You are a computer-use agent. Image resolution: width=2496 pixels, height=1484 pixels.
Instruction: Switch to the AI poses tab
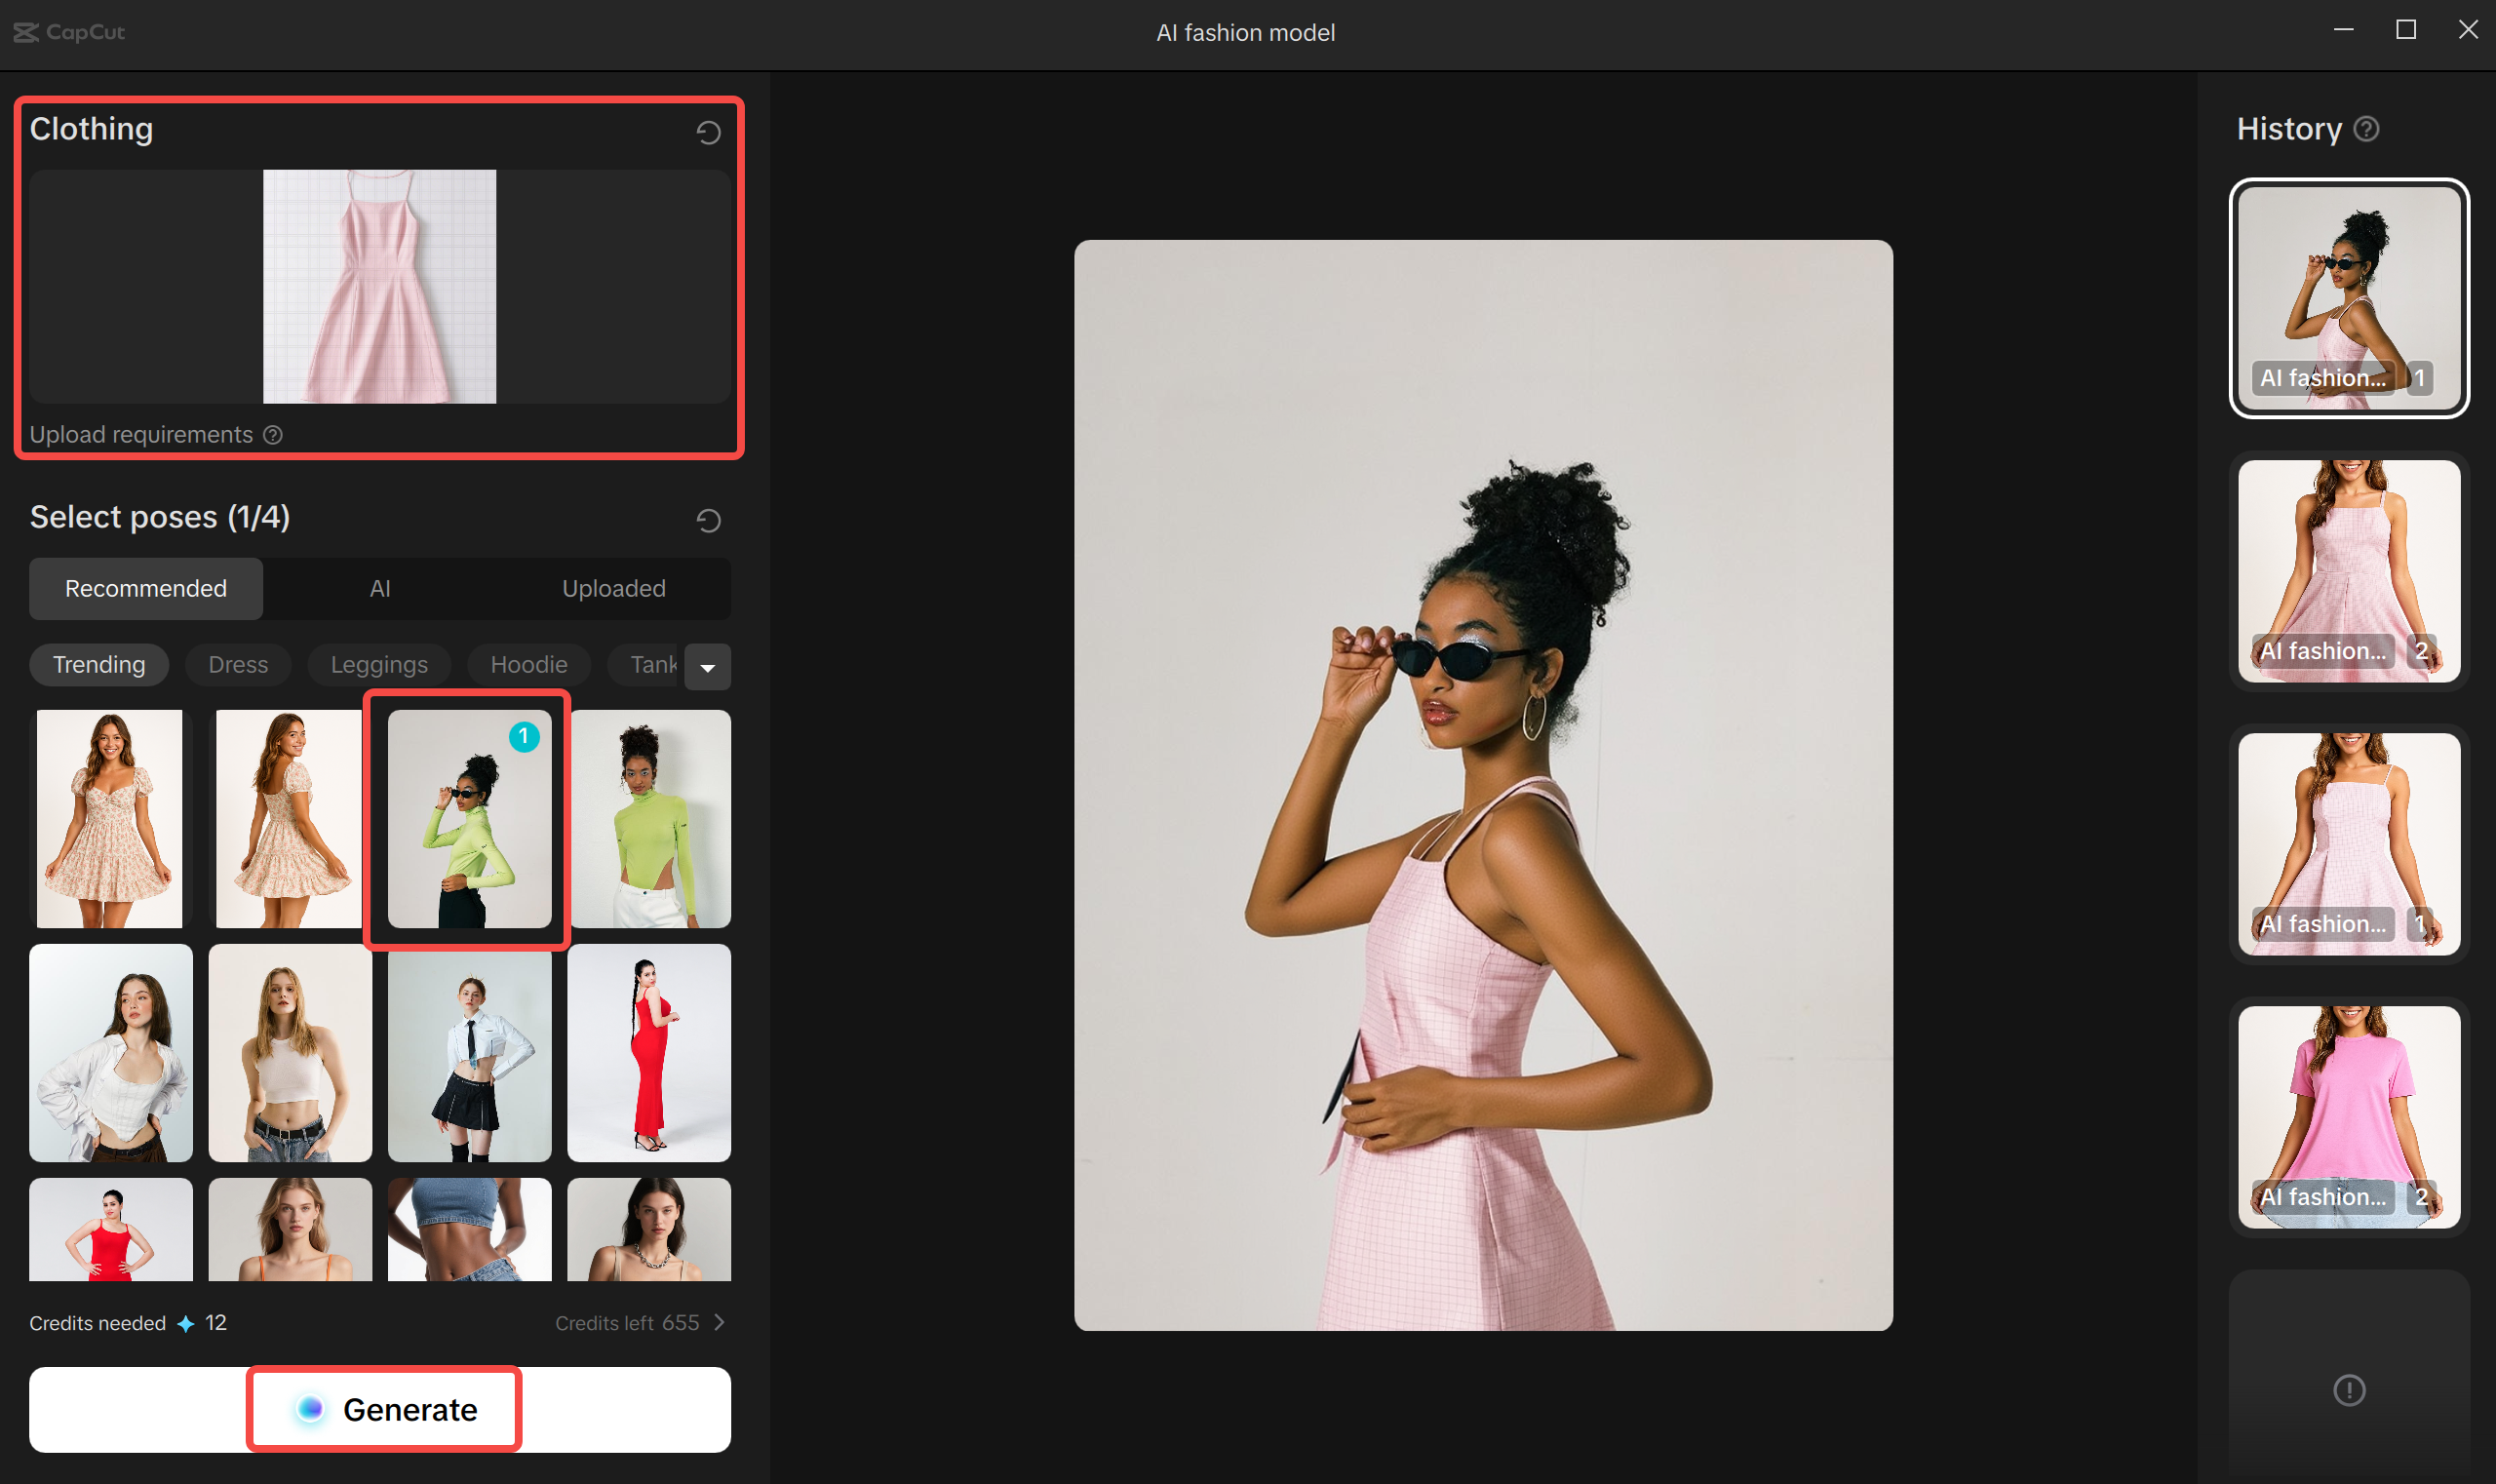pos(380,588)
